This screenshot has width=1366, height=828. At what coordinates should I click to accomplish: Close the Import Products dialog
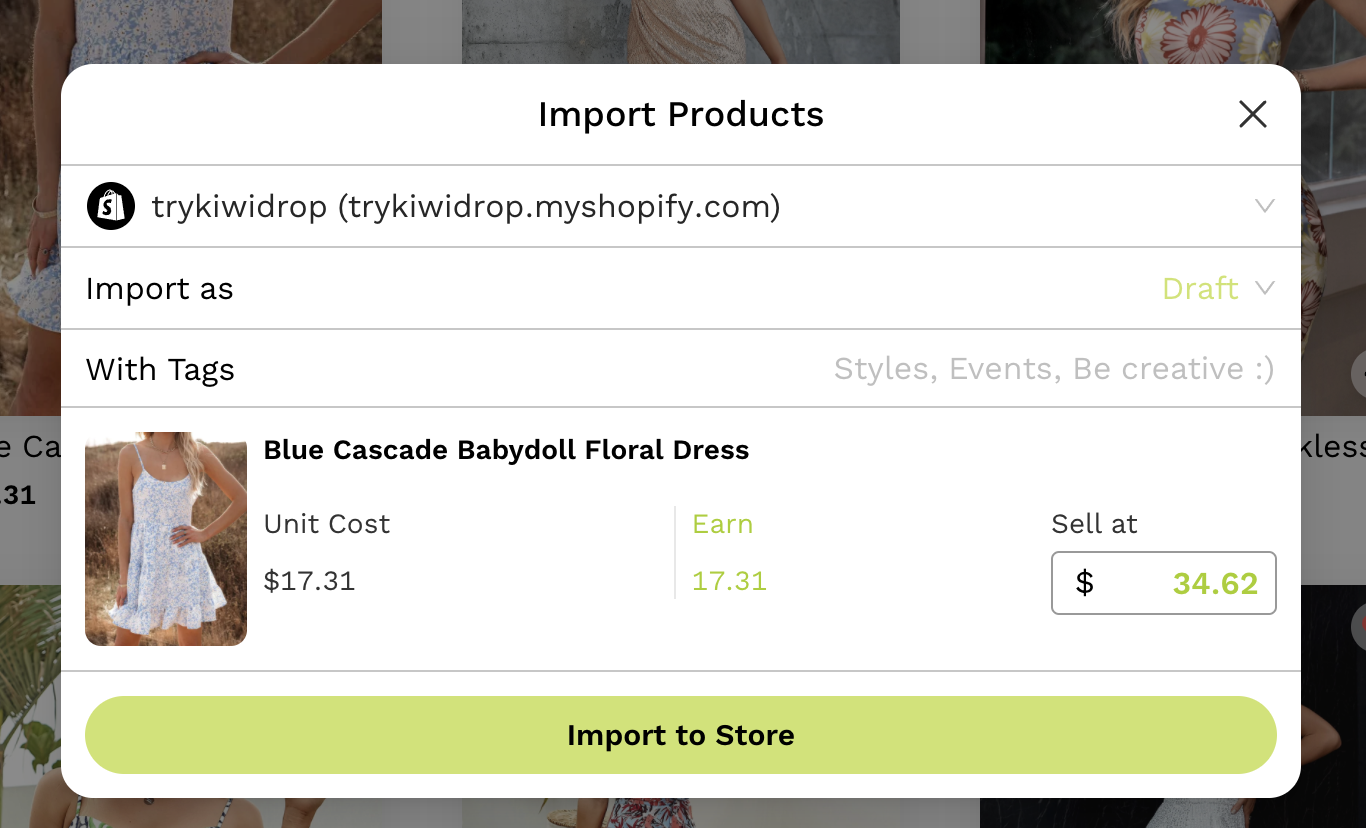[x=1252, y=114]
